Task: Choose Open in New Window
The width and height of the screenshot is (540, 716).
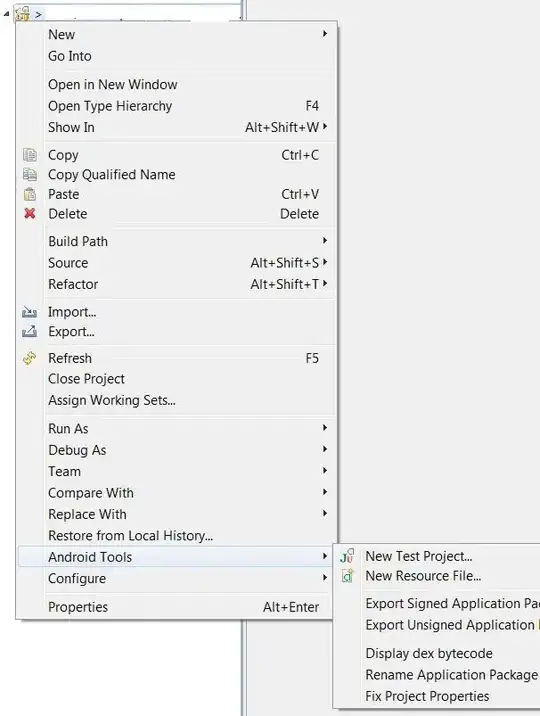Action: coord(112,84)
